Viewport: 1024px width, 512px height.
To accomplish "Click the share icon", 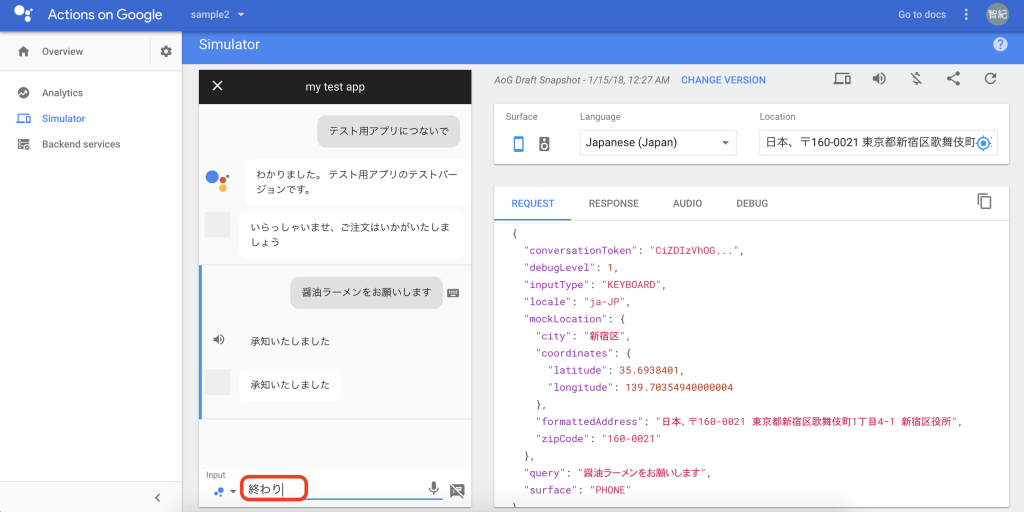I will coord(953,79).
